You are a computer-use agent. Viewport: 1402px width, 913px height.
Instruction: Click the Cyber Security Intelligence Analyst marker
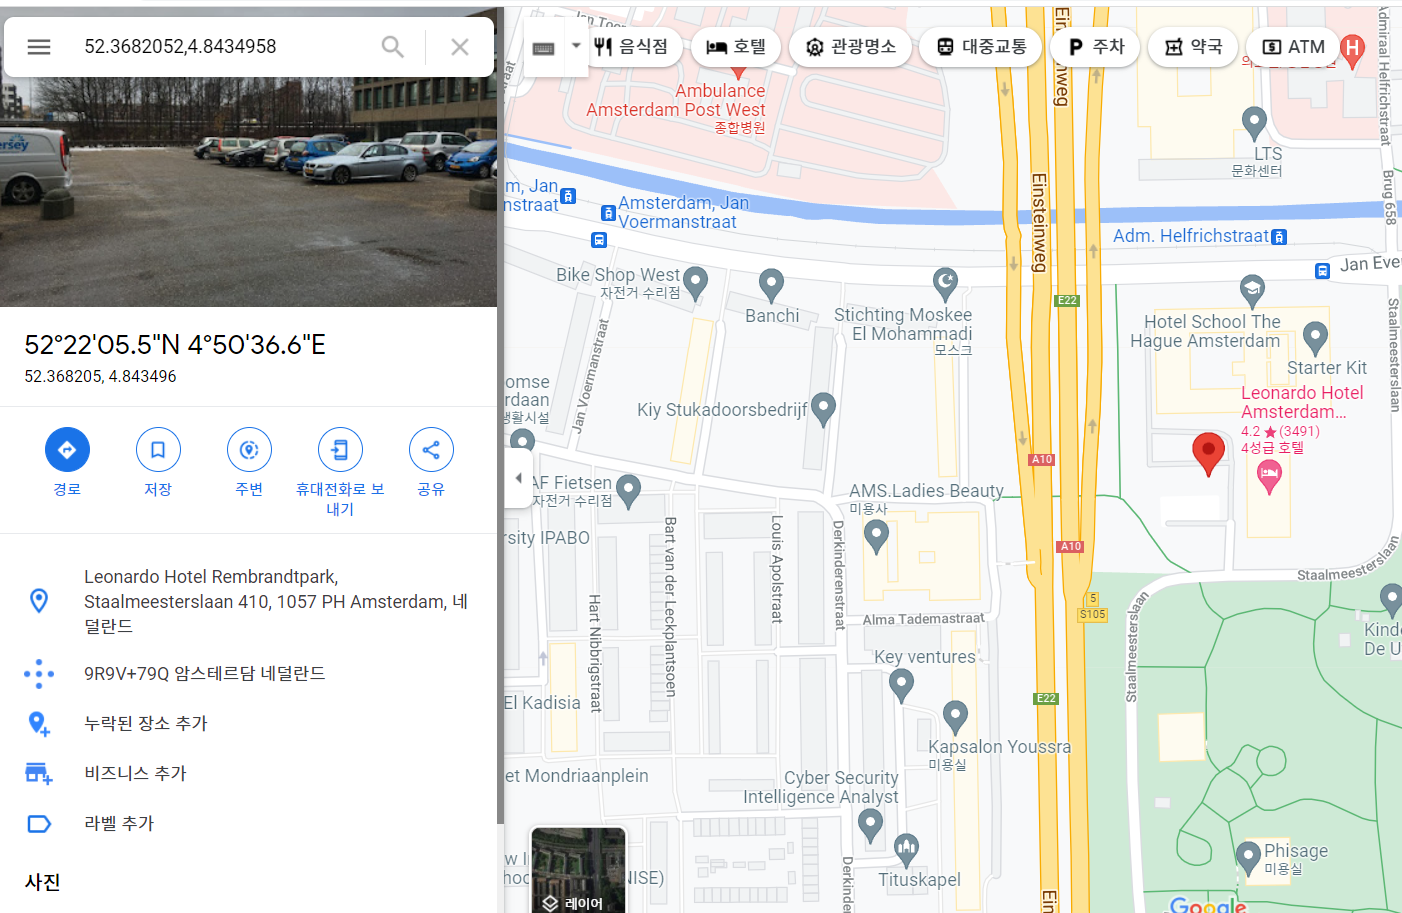(870, 825)
